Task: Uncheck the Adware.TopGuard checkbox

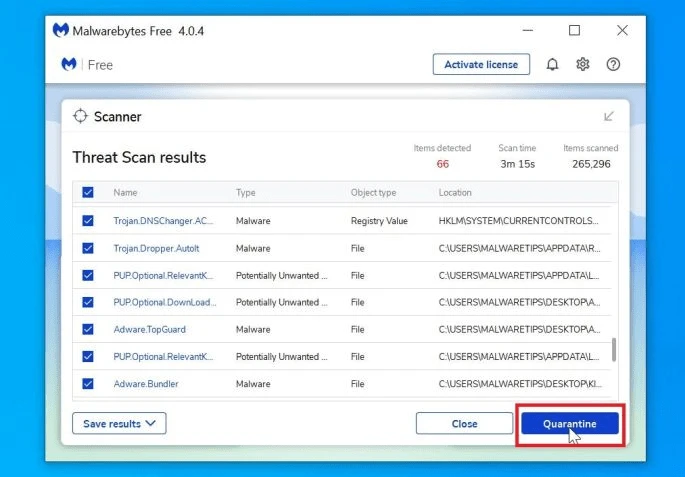Action: point(88,329)
